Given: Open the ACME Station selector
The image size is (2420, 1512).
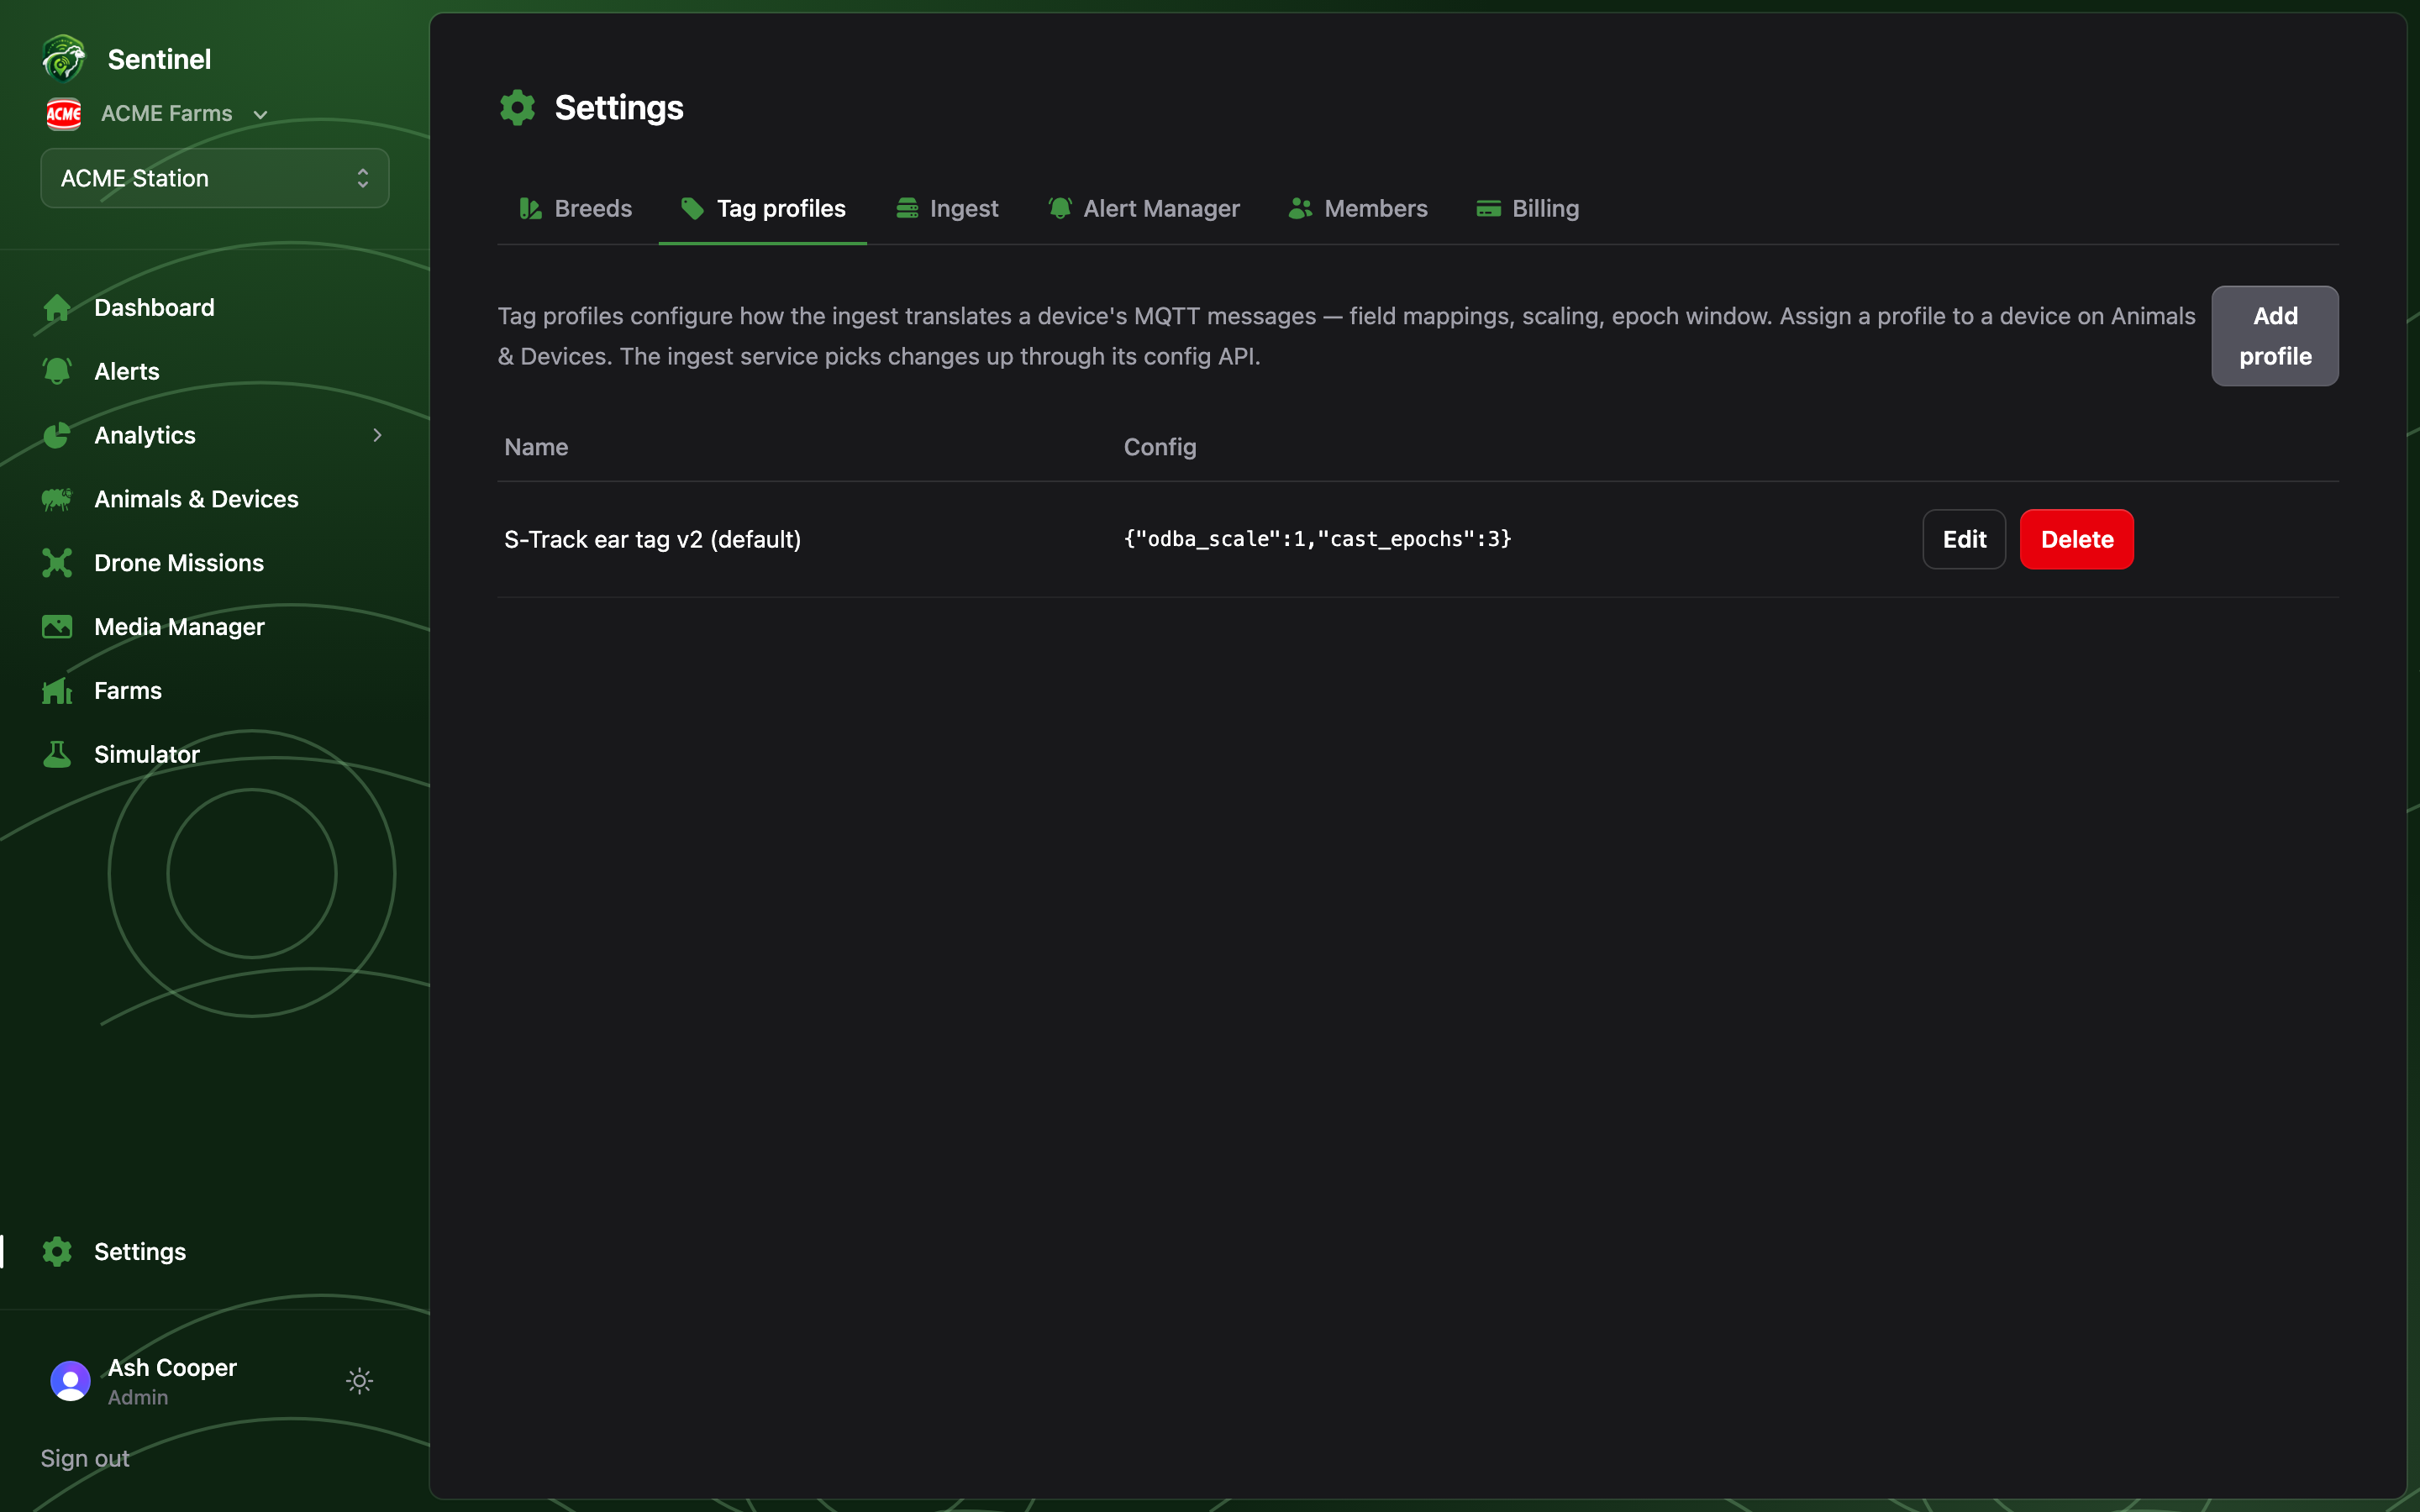Looking at the screenshot, I should pos(215,178).
